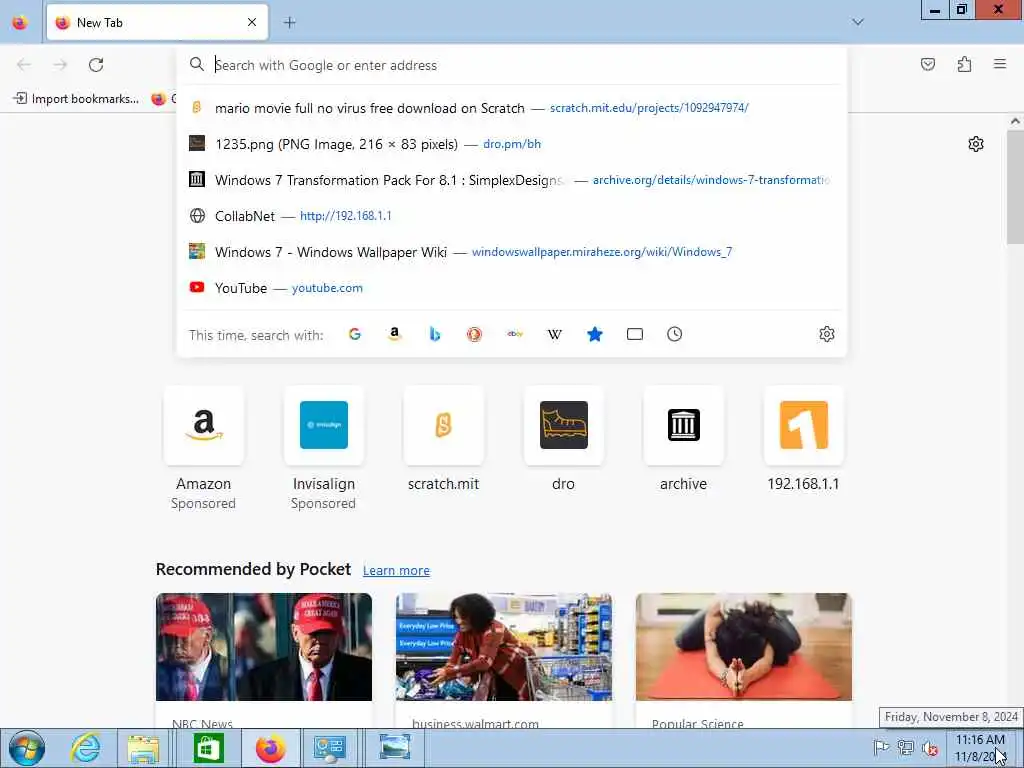
Task: Open the Firefox application menu hamburger
Action: pos(1000,64)
